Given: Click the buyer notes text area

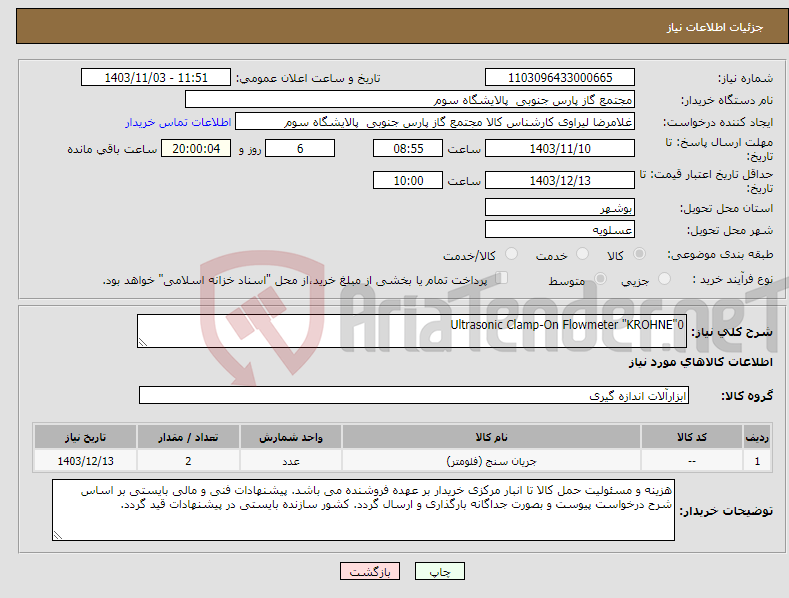Looking at the screenshot, I should click(363, 510).
